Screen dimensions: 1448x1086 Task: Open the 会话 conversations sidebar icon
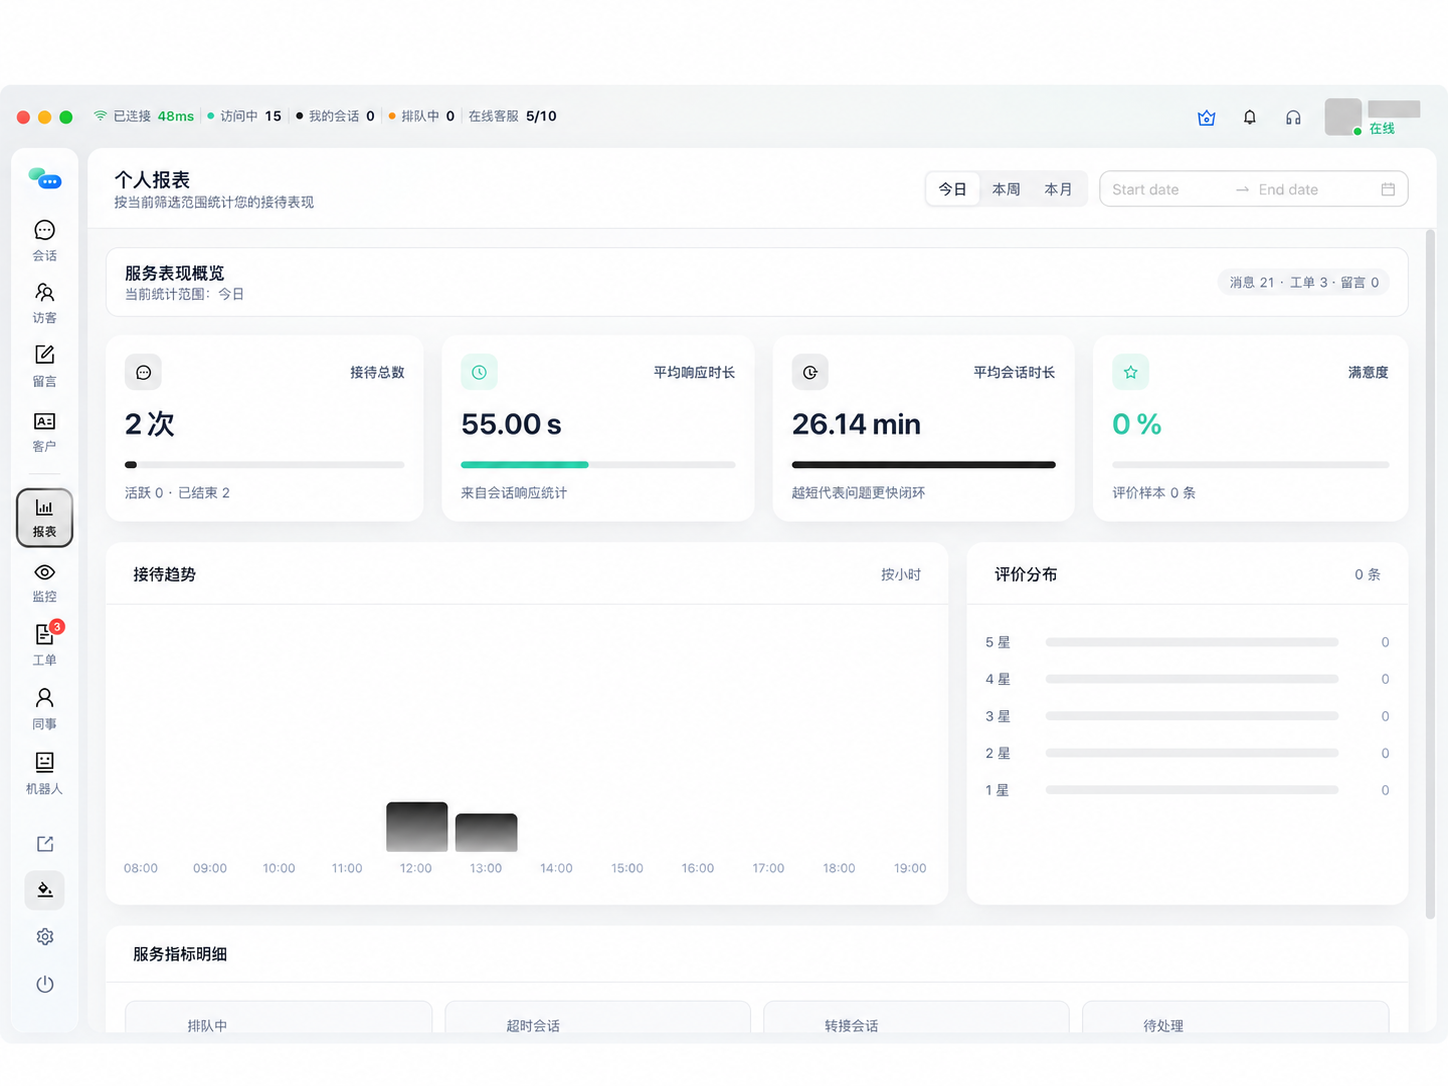pyautogui.click(x=44, y=241)
